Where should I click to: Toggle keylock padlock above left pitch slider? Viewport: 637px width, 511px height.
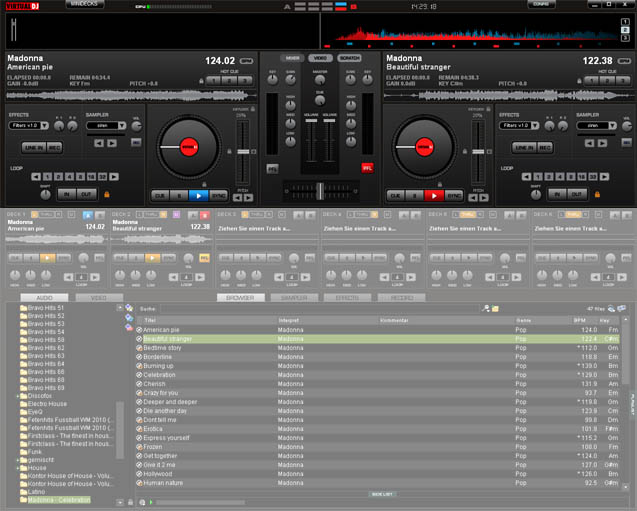[253, 109]
